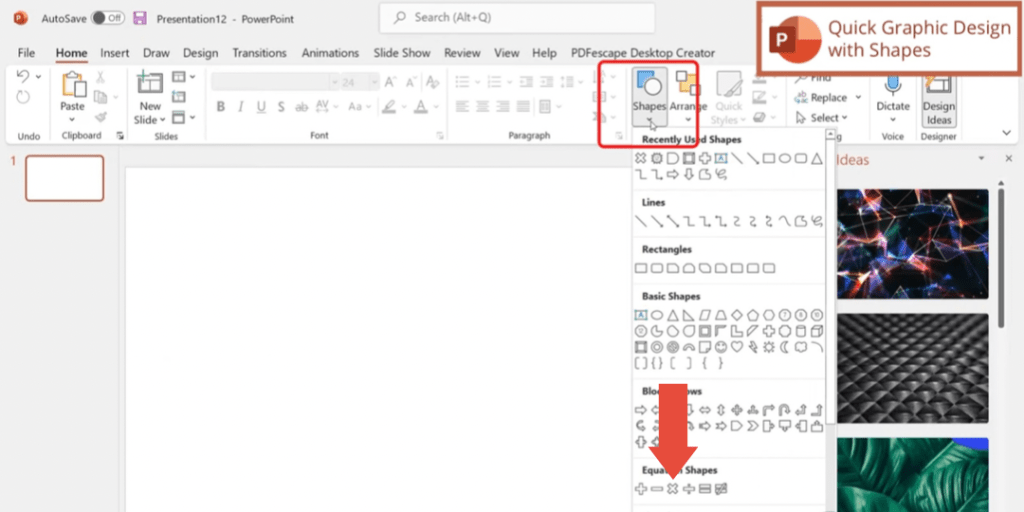This screenshot has height=512, width=1024.
Task: Select first Rectangle in Rectangles section
Action: 641,268
